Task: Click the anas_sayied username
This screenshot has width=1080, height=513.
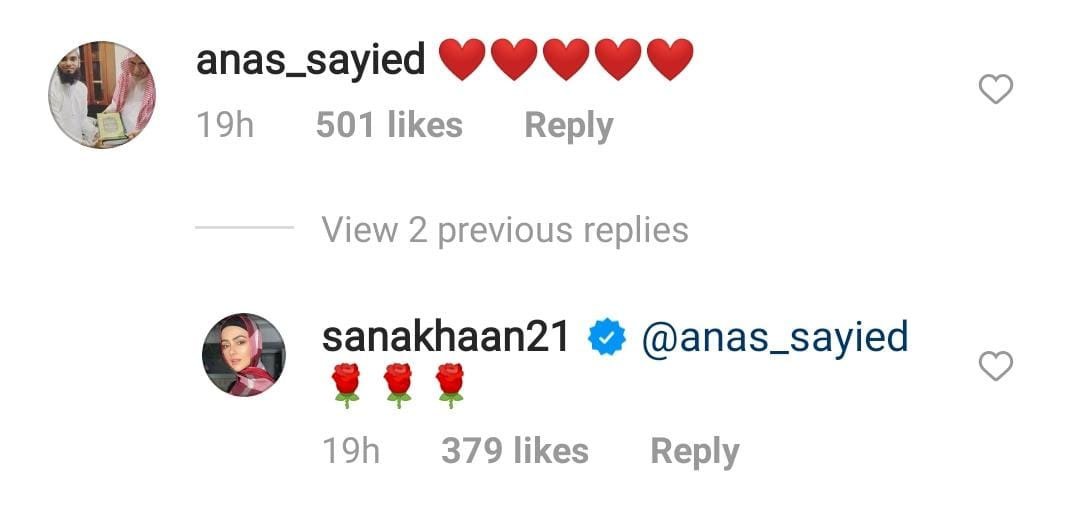Action: (x=311, y=60)
